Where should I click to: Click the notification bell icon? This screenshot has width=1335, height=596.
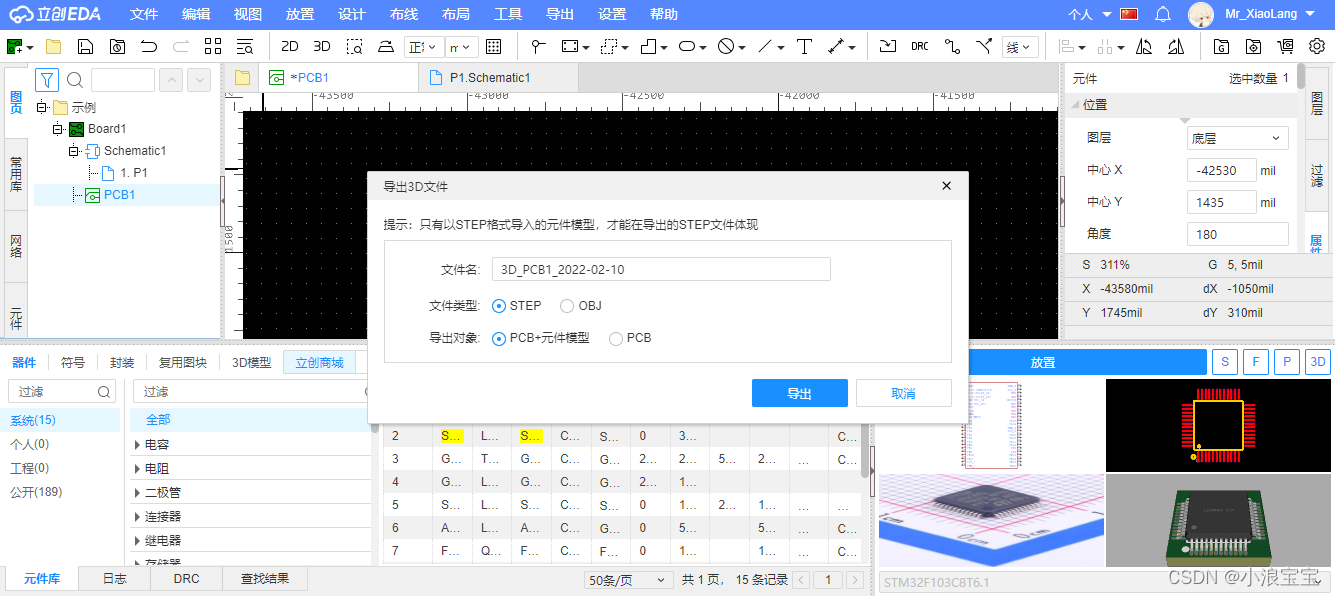1163,14
